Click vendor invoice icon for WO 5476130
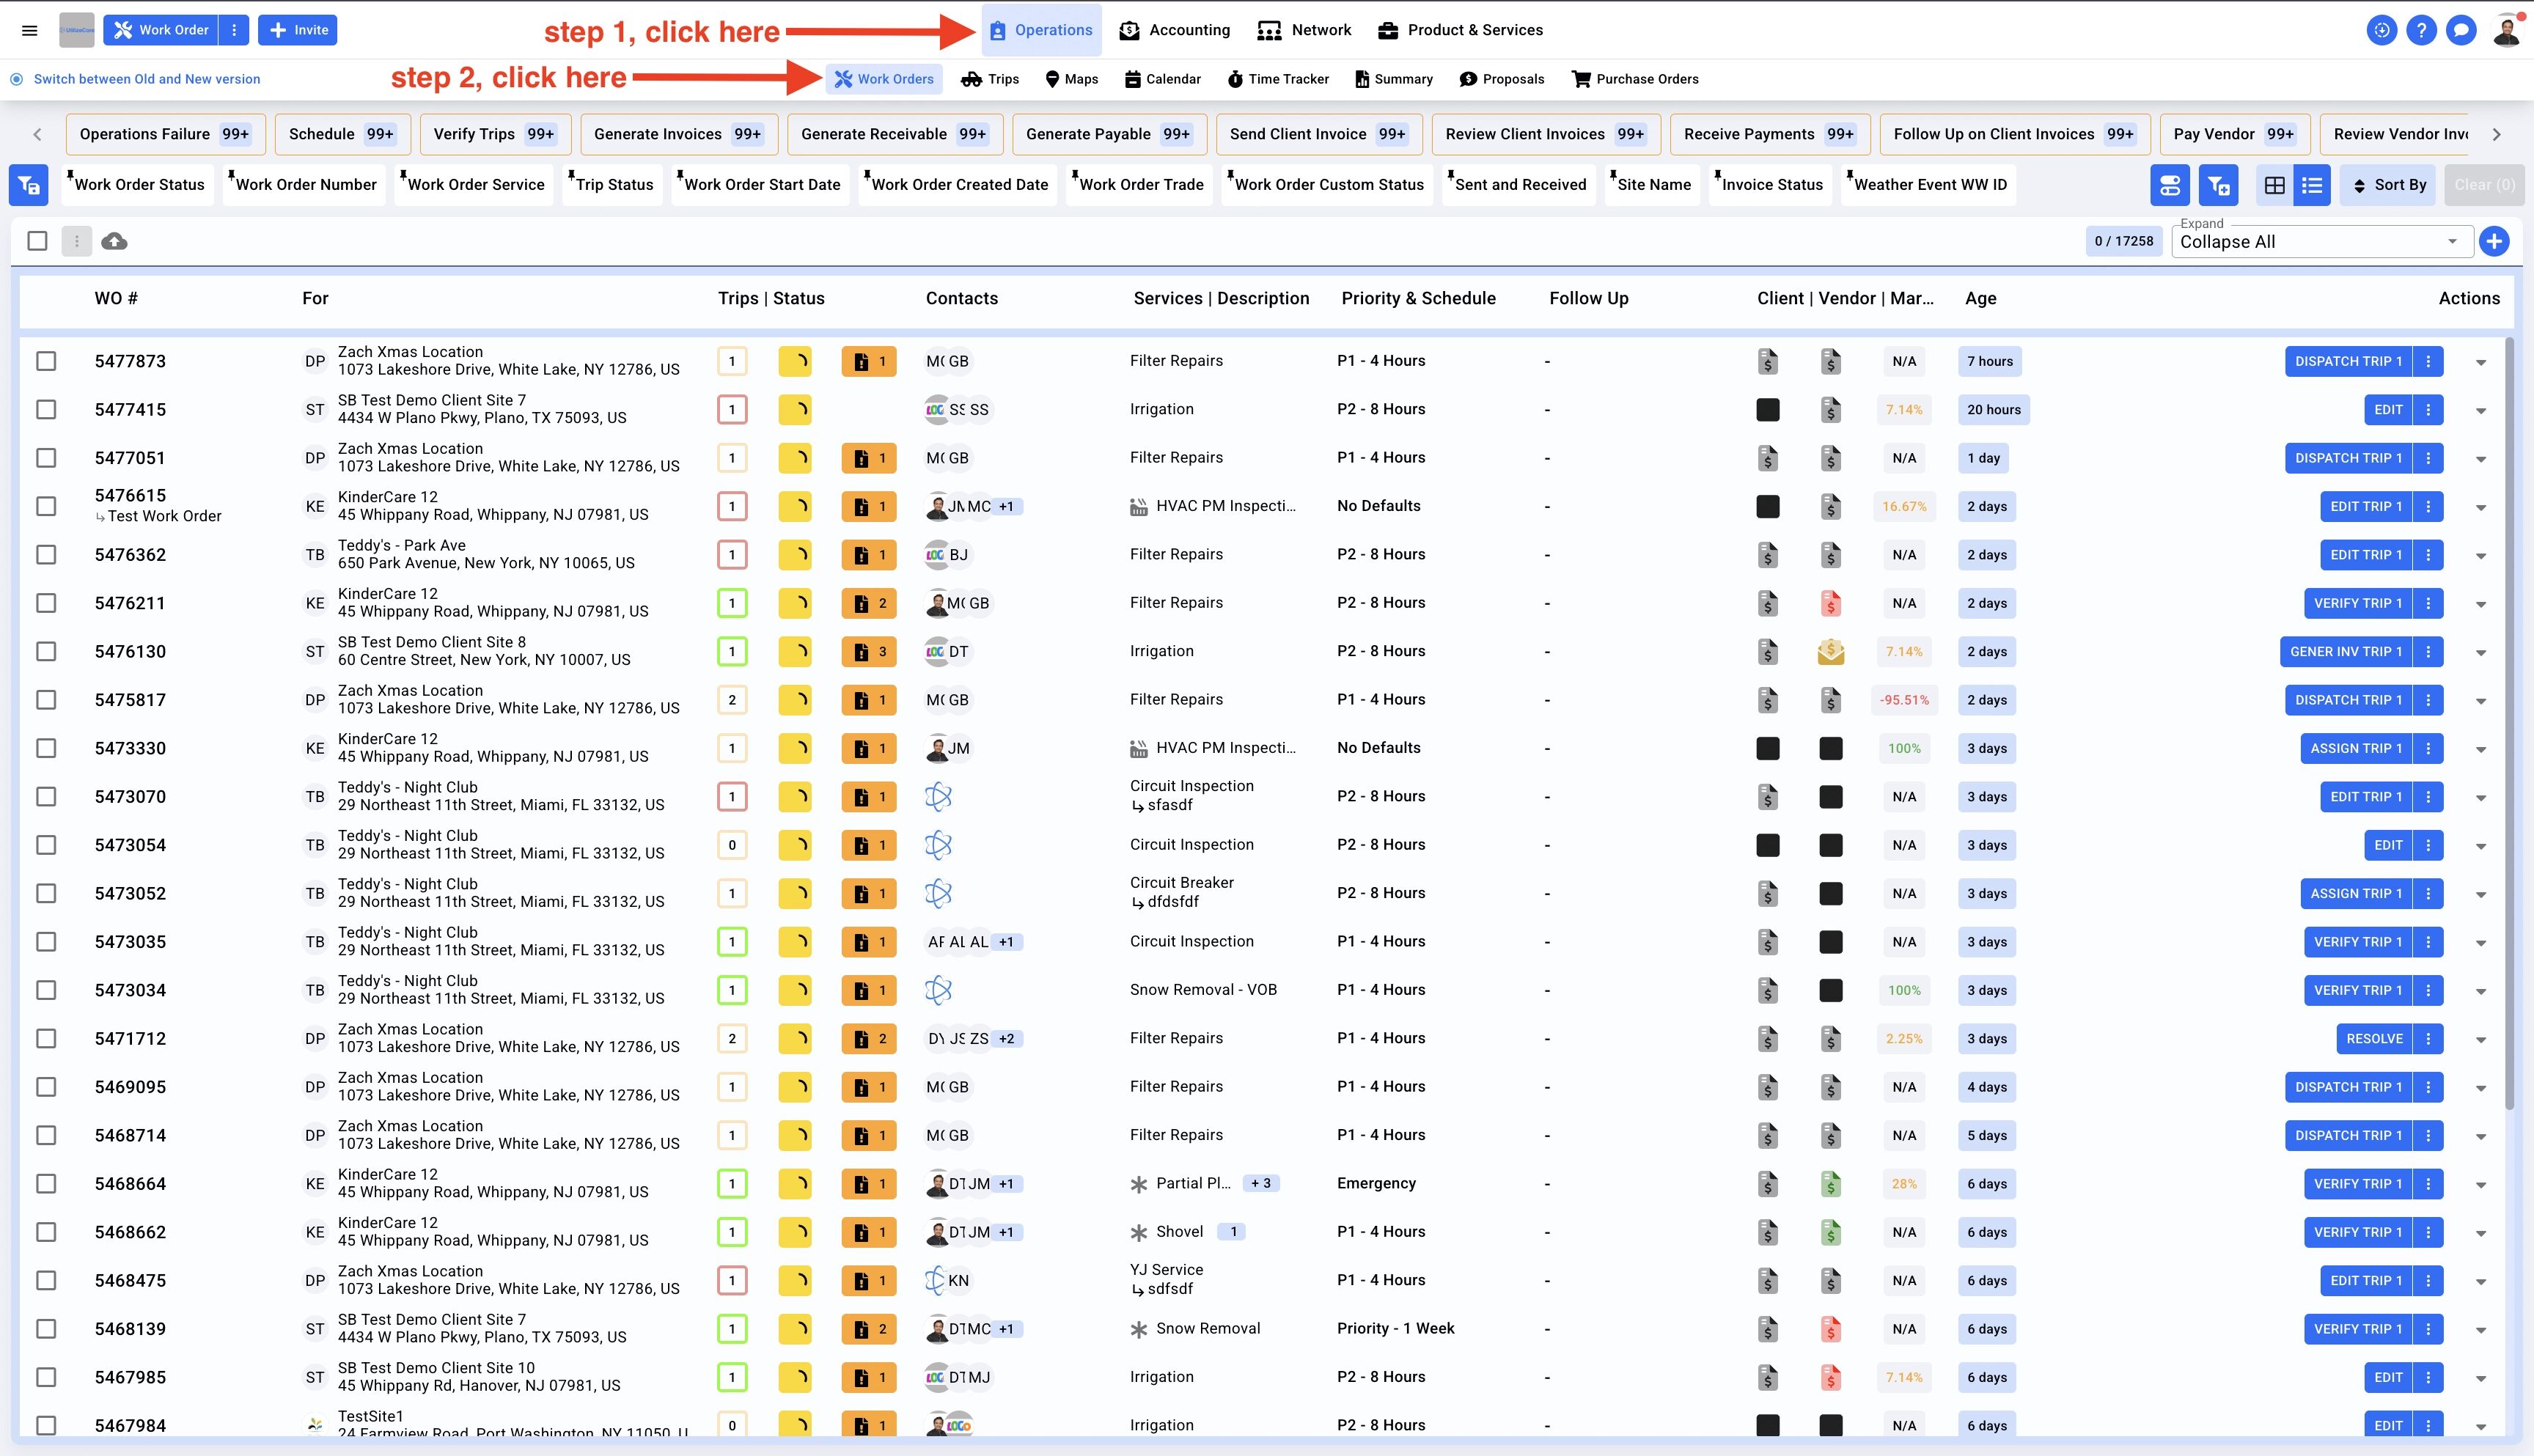The width and height of the screenshot is (2534, 1456). point(1830,652)
